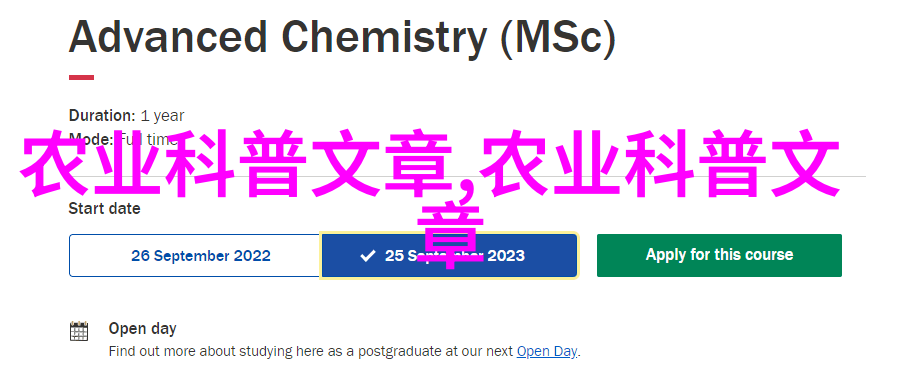Click the Apply for this course button
This screenshot has height=383, width=900.
coord(719,255)
